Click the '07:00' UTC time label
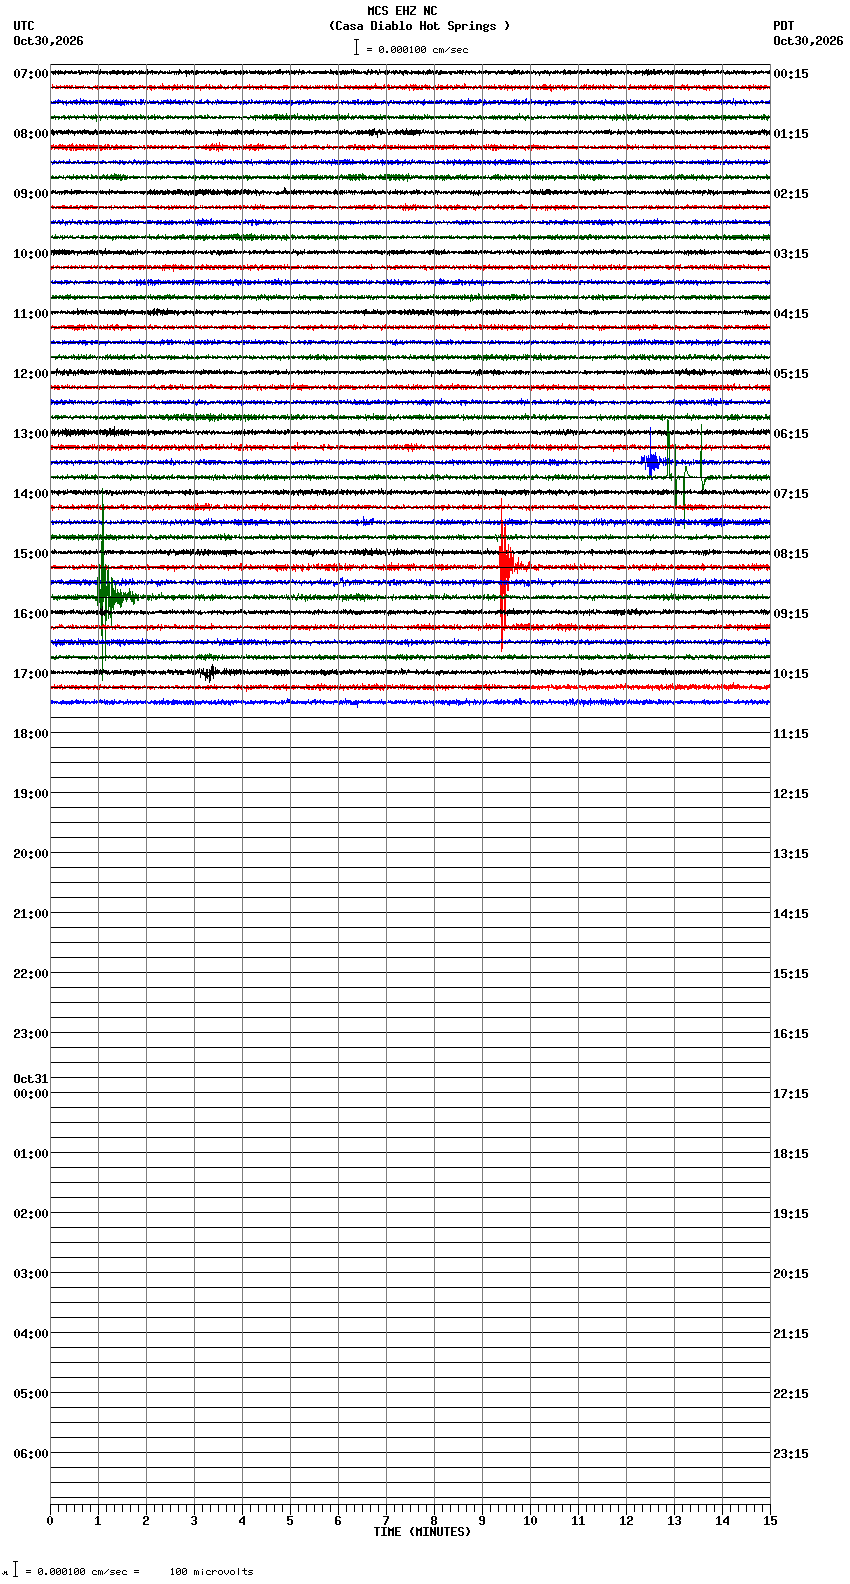Screen dimensions: 850x1584 coord(31,74)
